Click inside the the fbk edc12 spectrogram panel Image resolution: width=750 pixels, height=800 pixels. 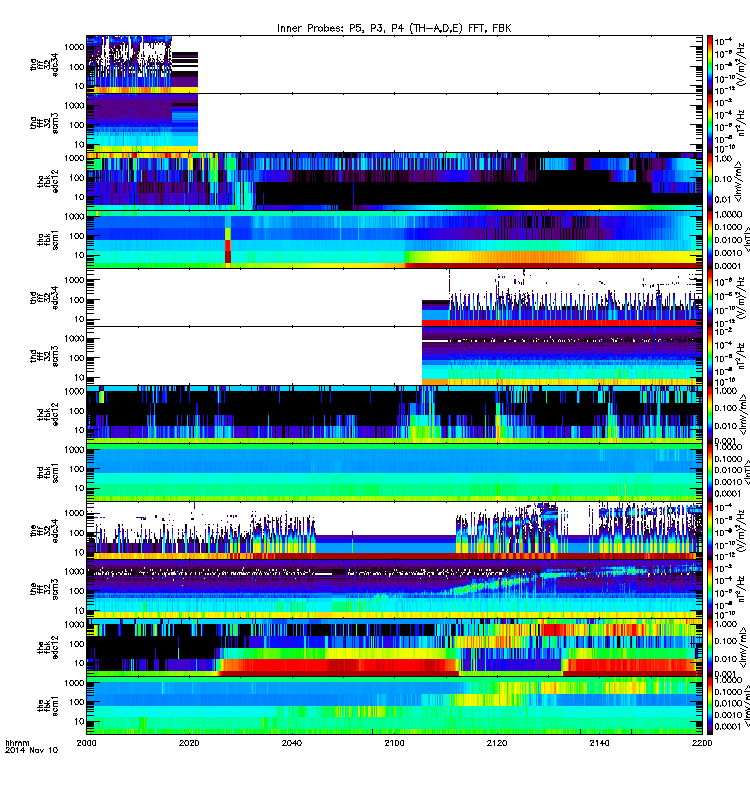click(x=394, y=647)
